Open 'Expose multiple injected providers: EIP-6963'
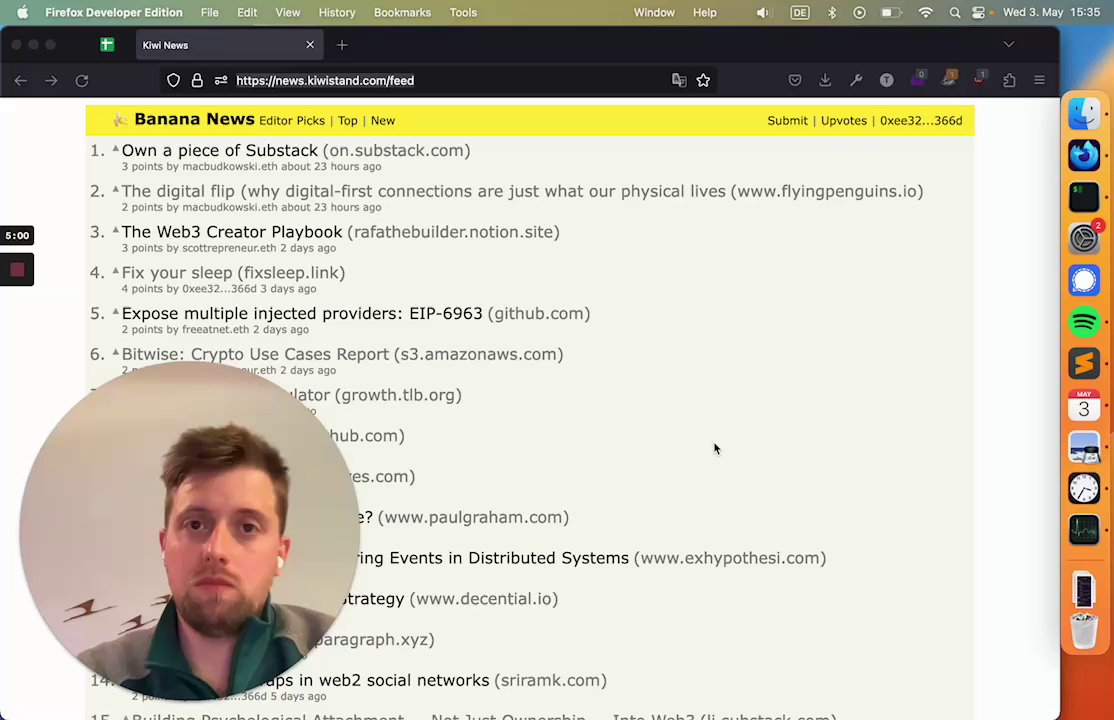The height and width of the screenshot is (720, 1114). point(302,313)
